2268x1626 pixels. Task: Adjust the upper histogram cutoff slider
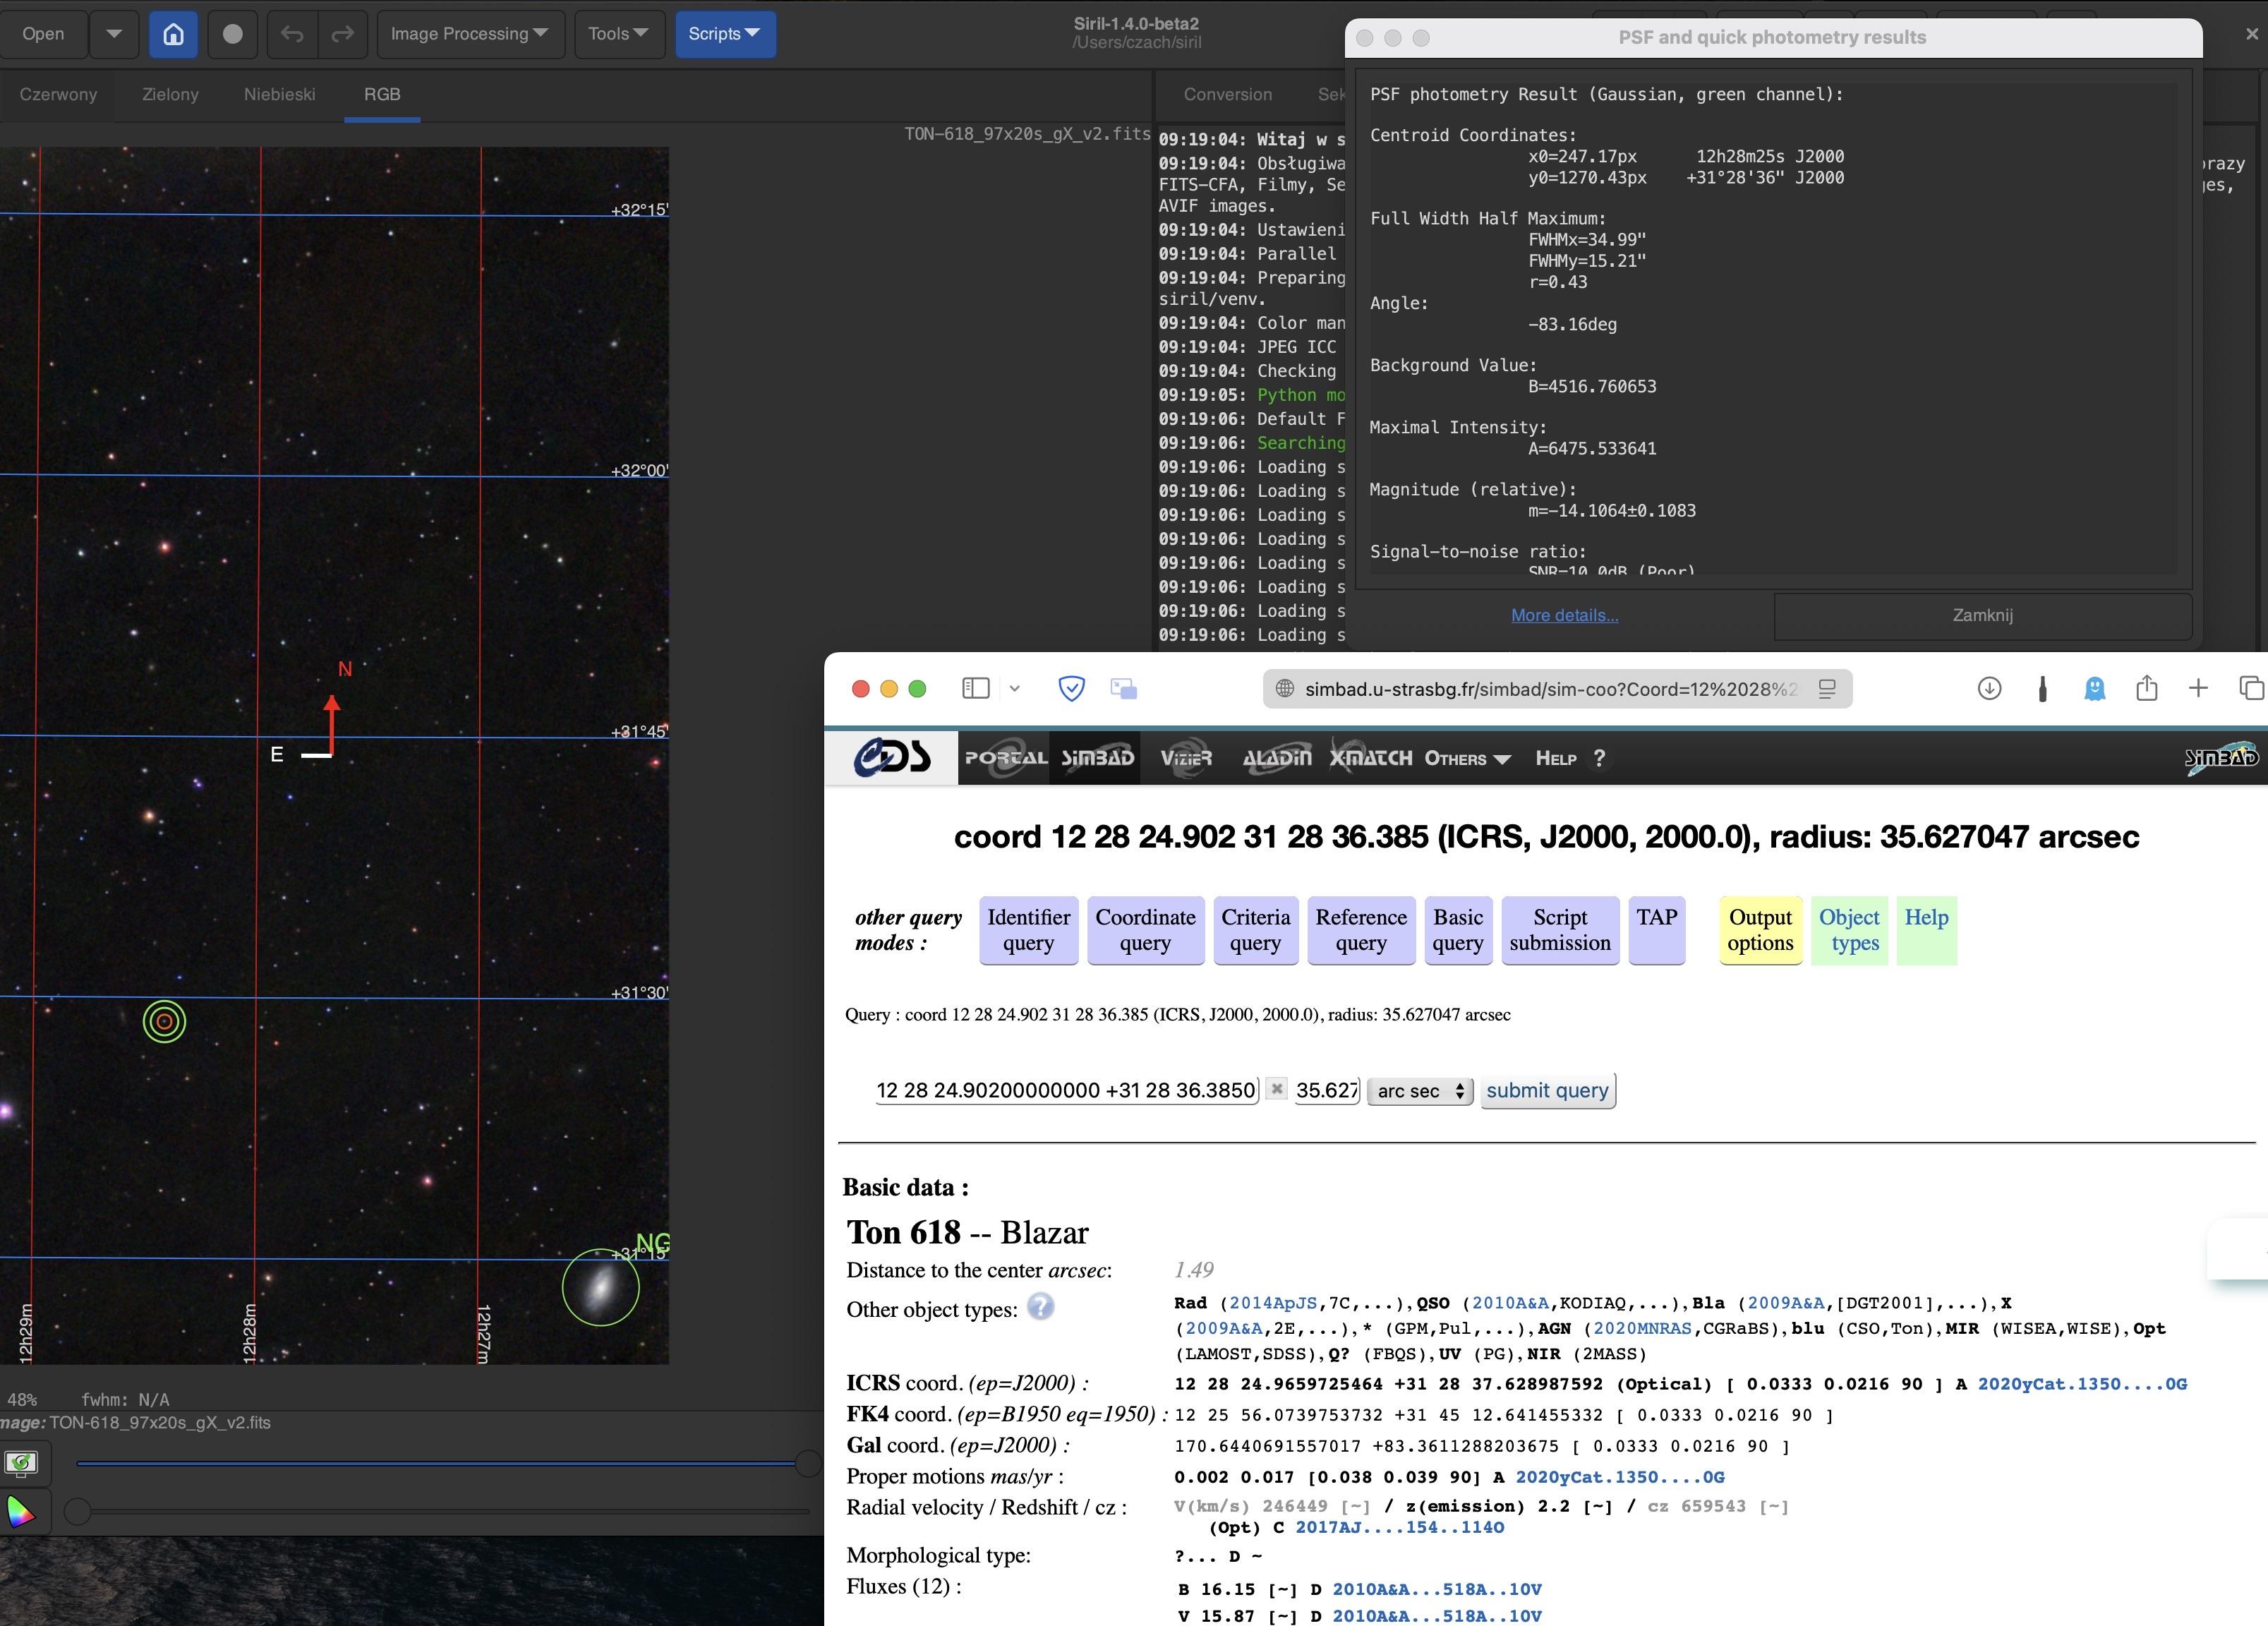[808, 1464]
